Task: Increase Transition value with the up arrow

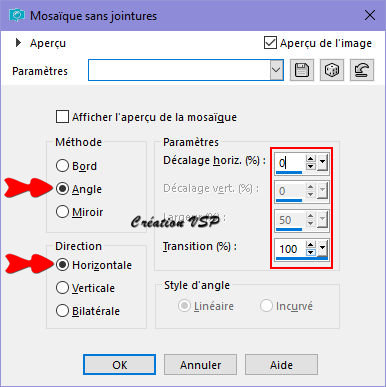Action: click(311, 245)
